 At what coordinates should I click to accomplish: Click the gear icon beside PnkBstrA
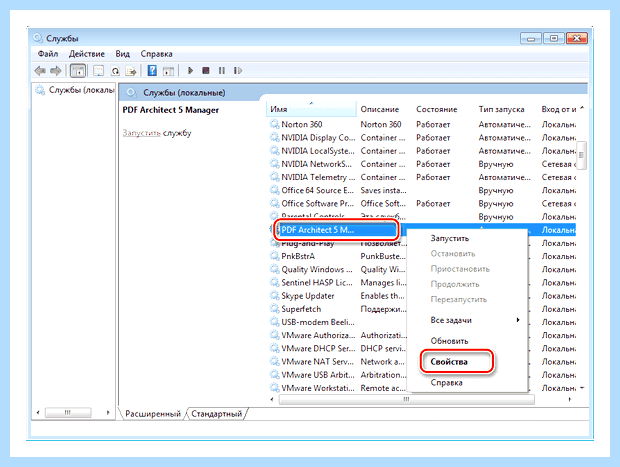pyautogui.click(x=274, y=256)
